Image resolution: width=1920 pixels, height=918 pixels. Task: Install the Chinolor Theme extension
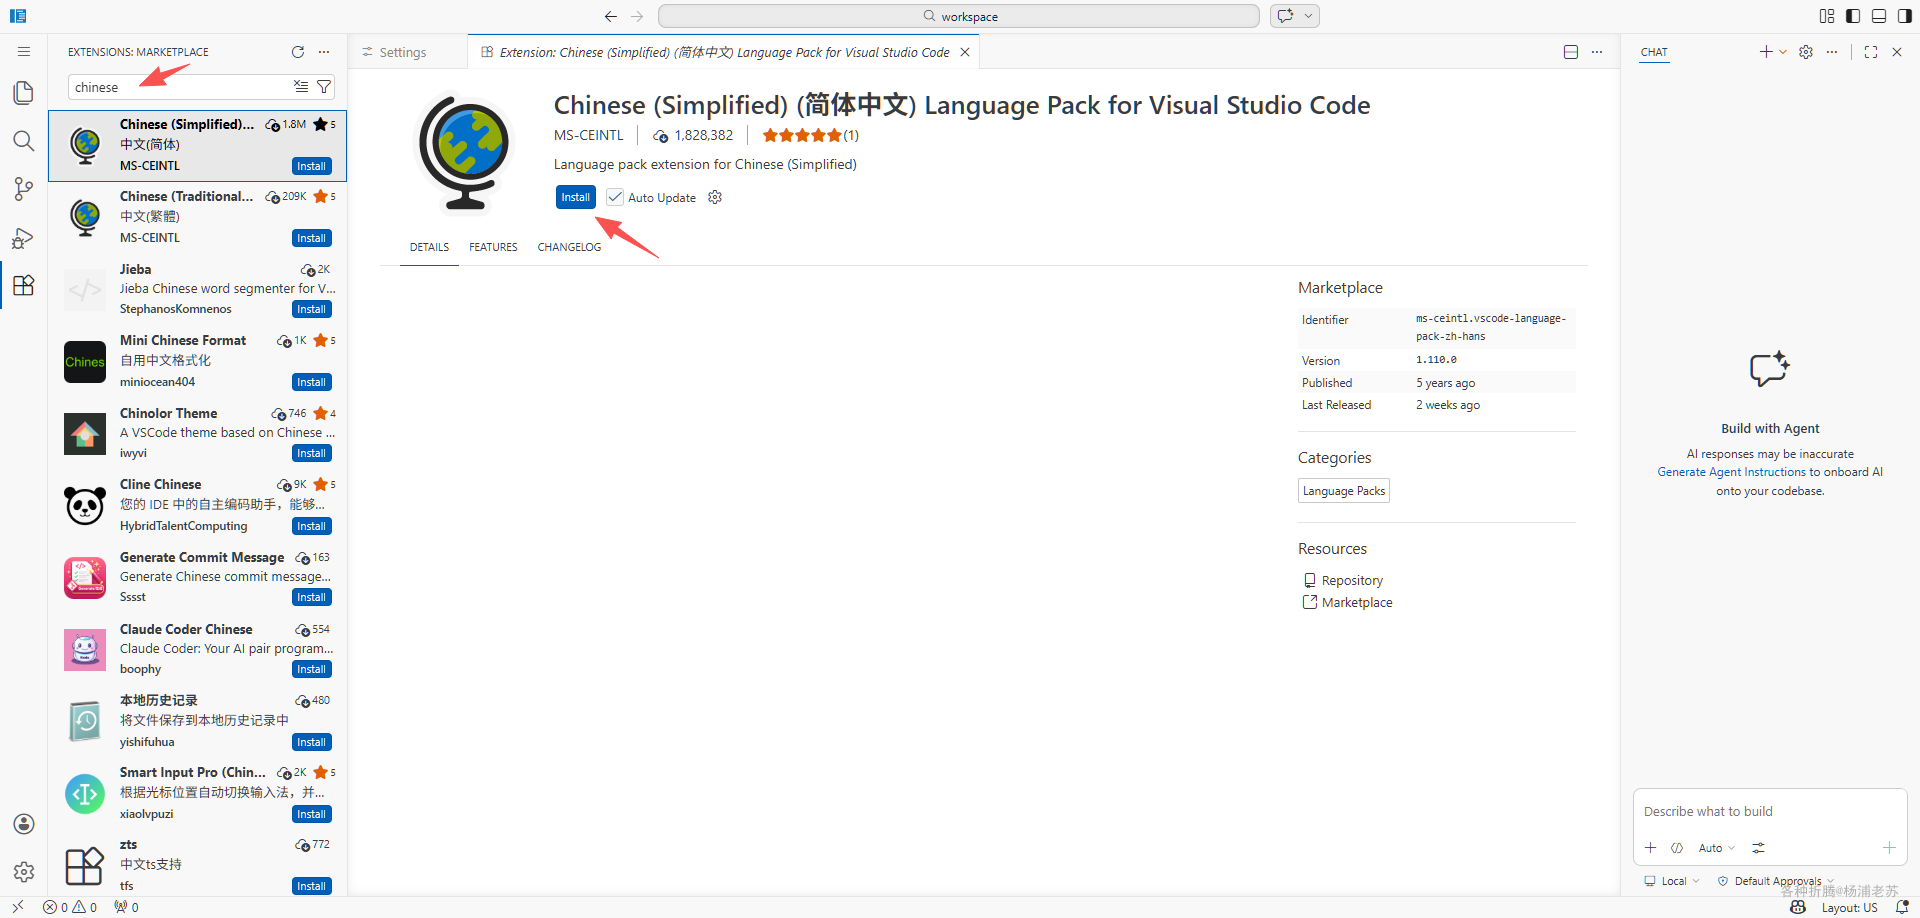[x=312, y=453]
